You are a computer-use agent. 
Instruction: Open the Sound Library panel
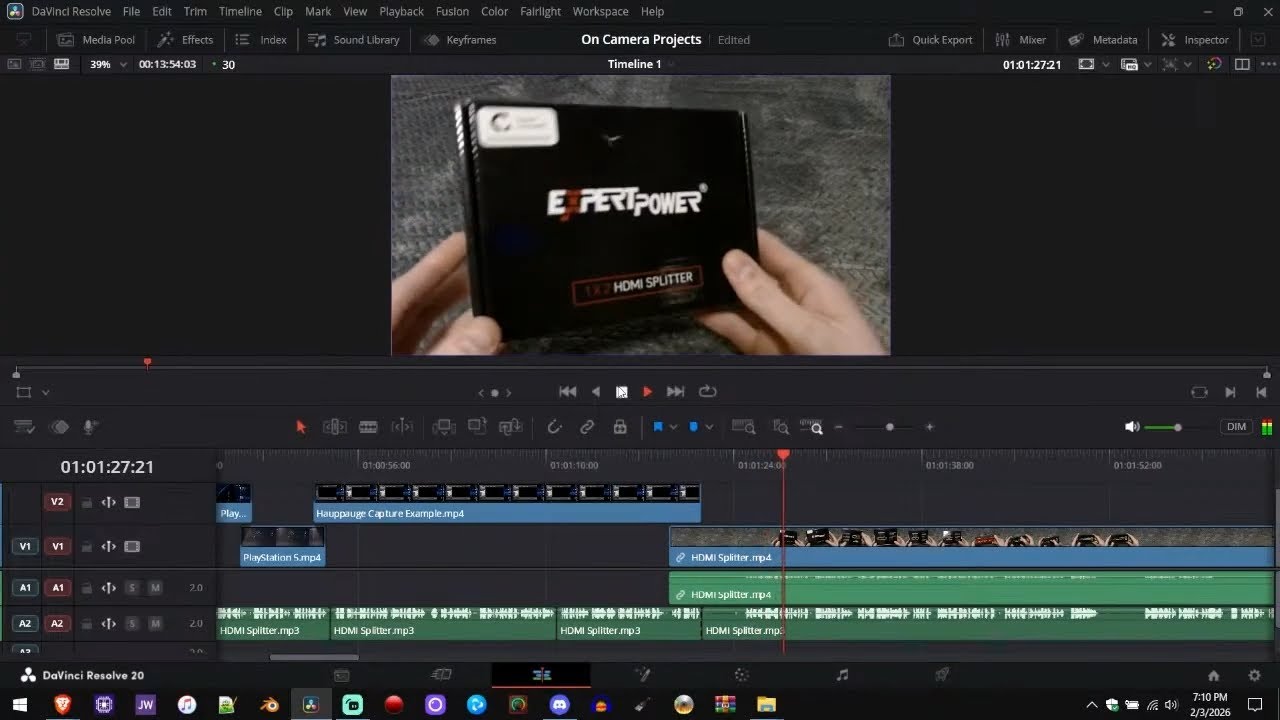pyautogui.click(x=354, y=40)
